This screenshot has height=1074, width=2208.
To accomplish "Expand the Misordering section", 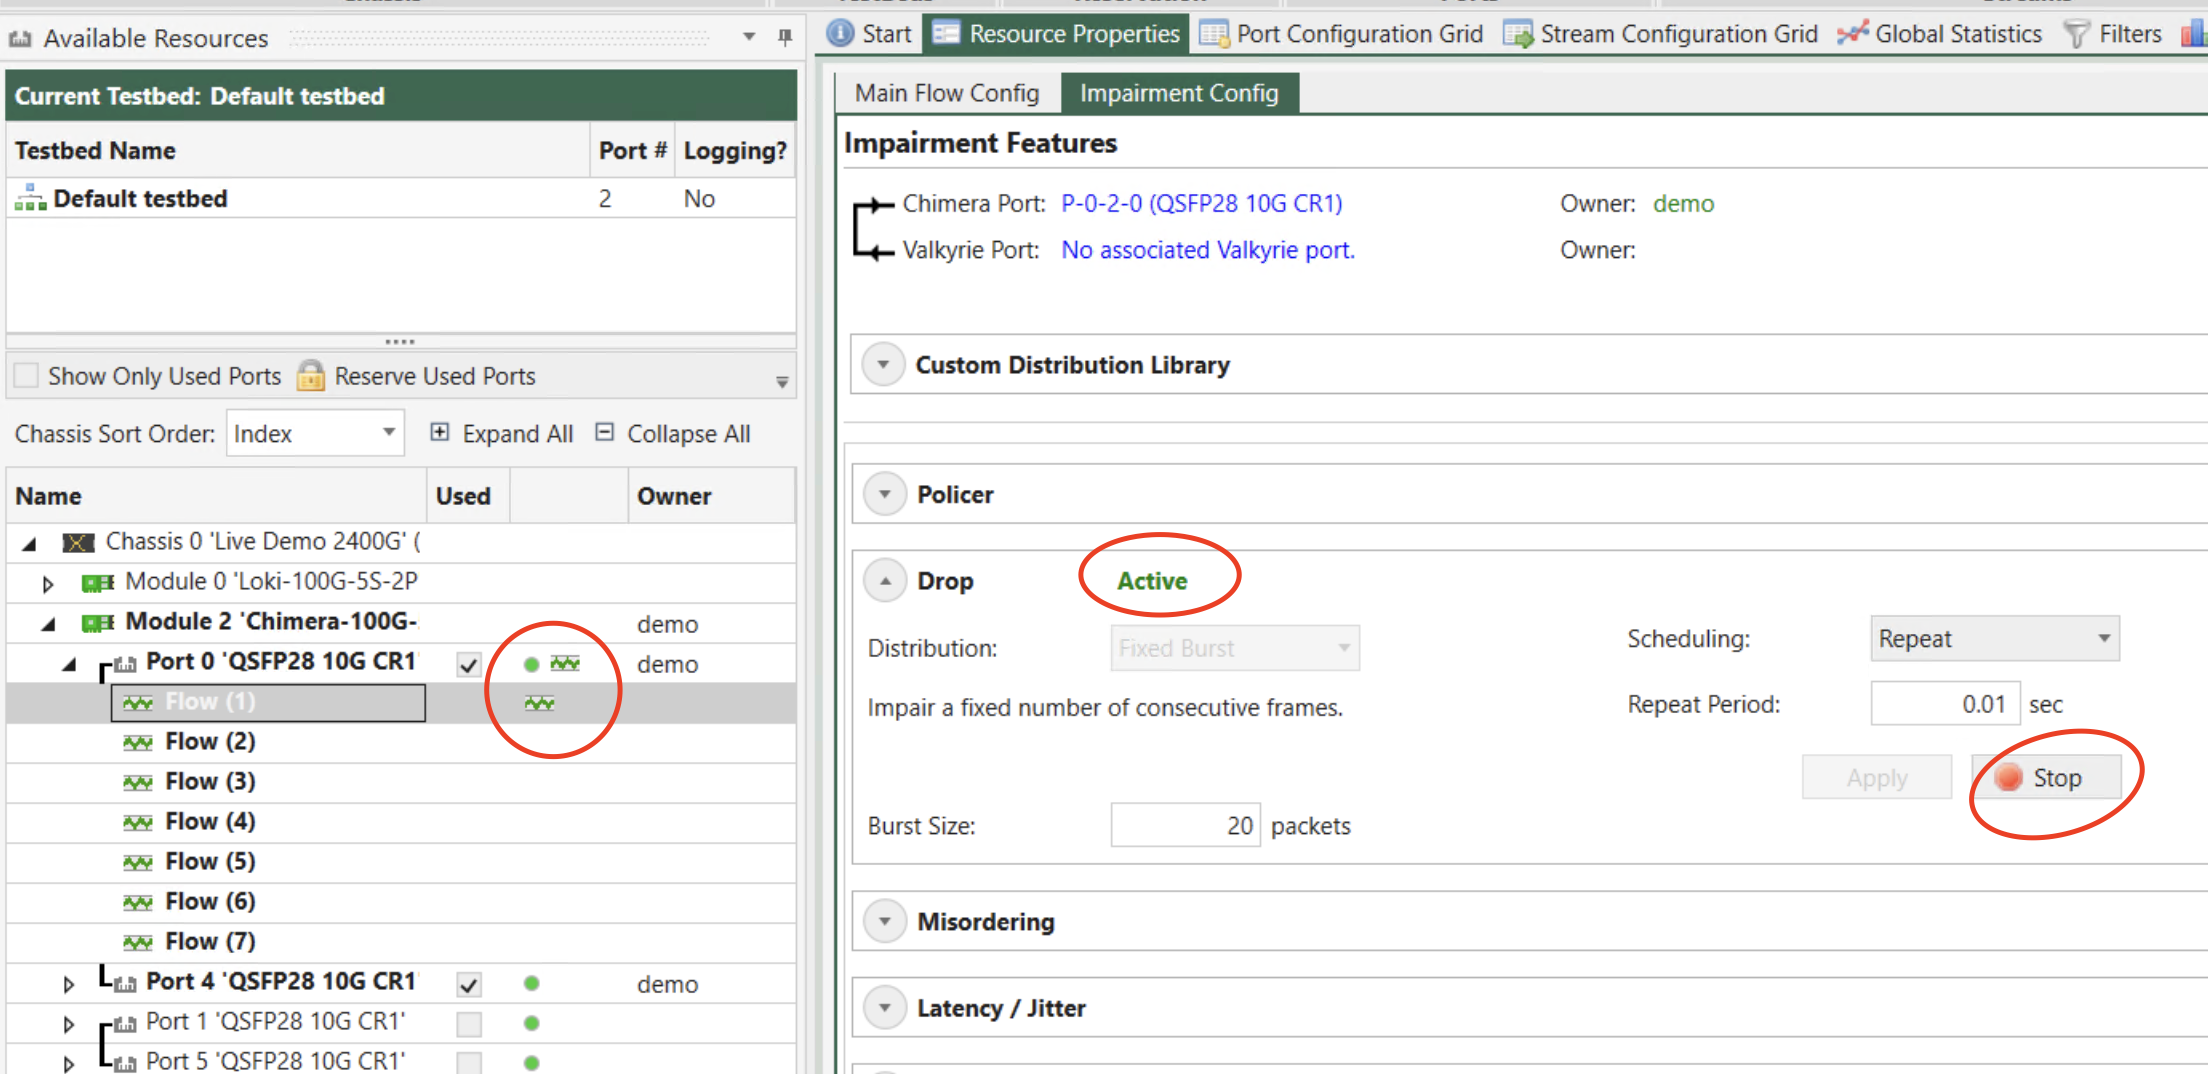I will point(885,922).
